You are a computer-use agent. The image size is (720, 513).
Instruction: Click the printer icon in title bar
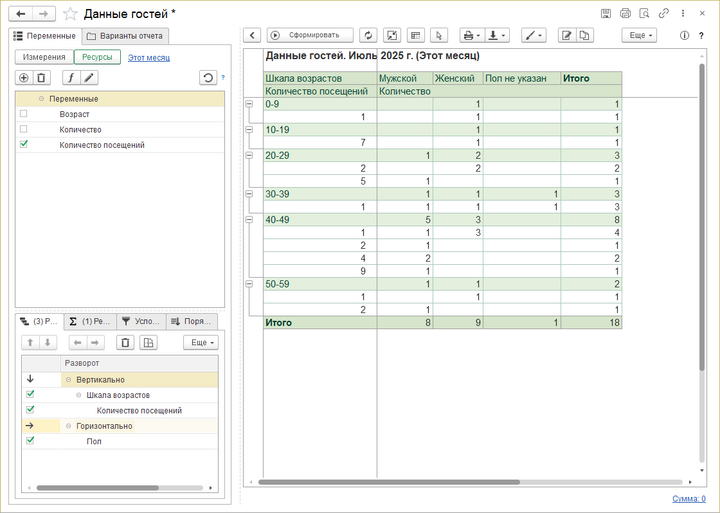pos(625,13)
